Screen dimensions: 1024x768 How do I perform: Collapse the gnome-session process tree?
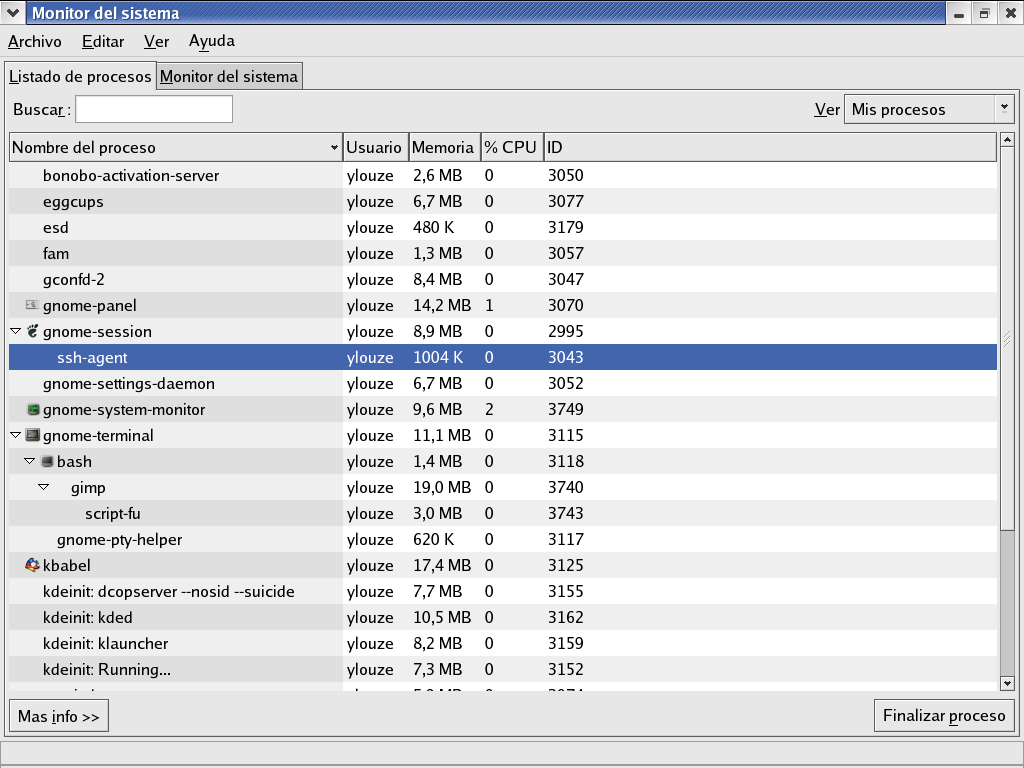(16, 331)
